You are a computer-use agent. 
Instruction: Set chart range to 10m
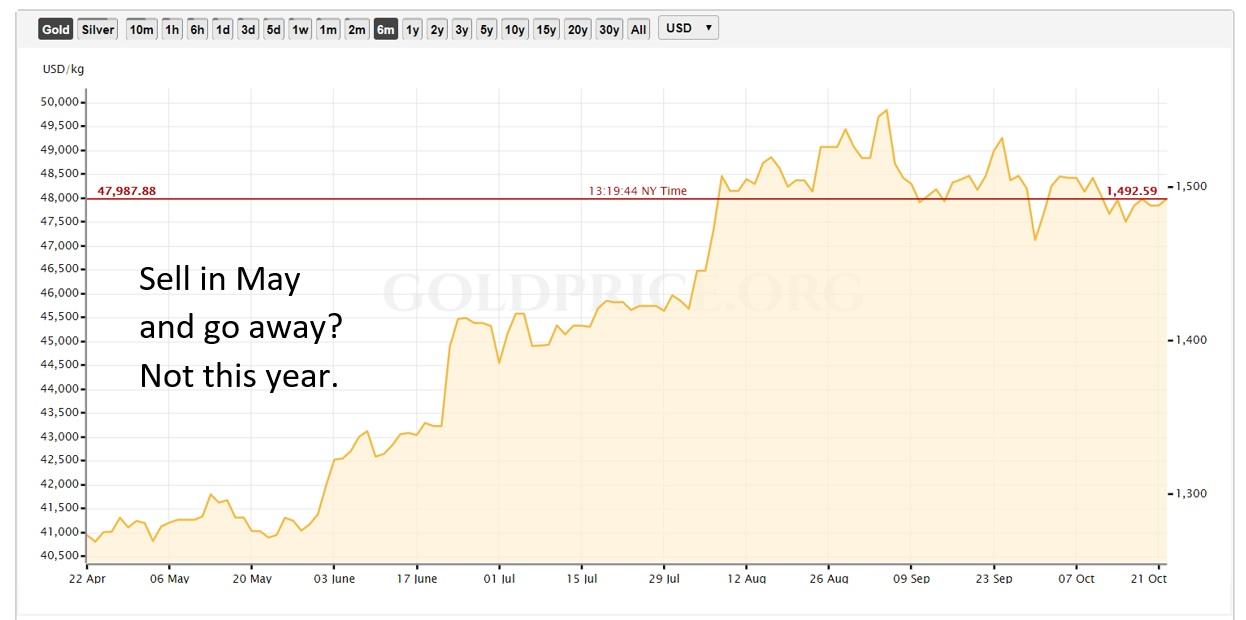click(x=141, y=29)
